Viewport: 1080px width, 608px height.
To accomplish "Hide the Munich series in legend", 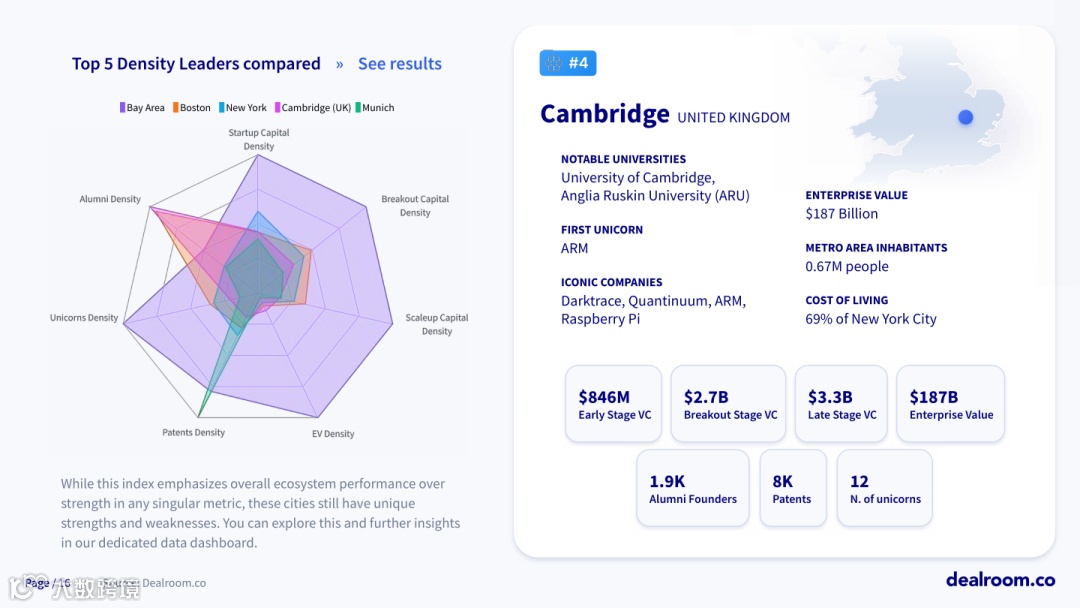I will (374, 108).
